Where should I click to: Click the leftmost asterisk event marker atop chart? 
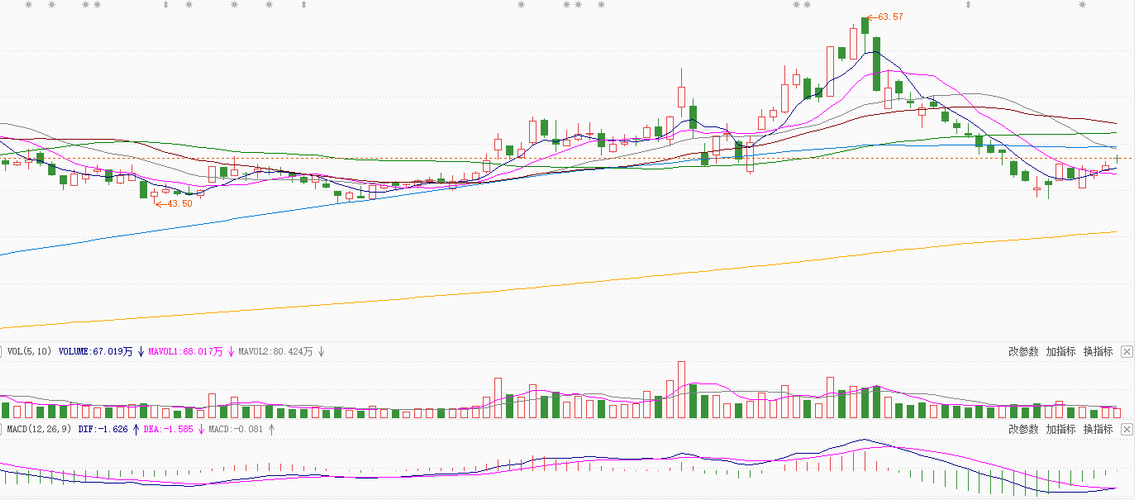pyautogui.click(x=29, y=5)
